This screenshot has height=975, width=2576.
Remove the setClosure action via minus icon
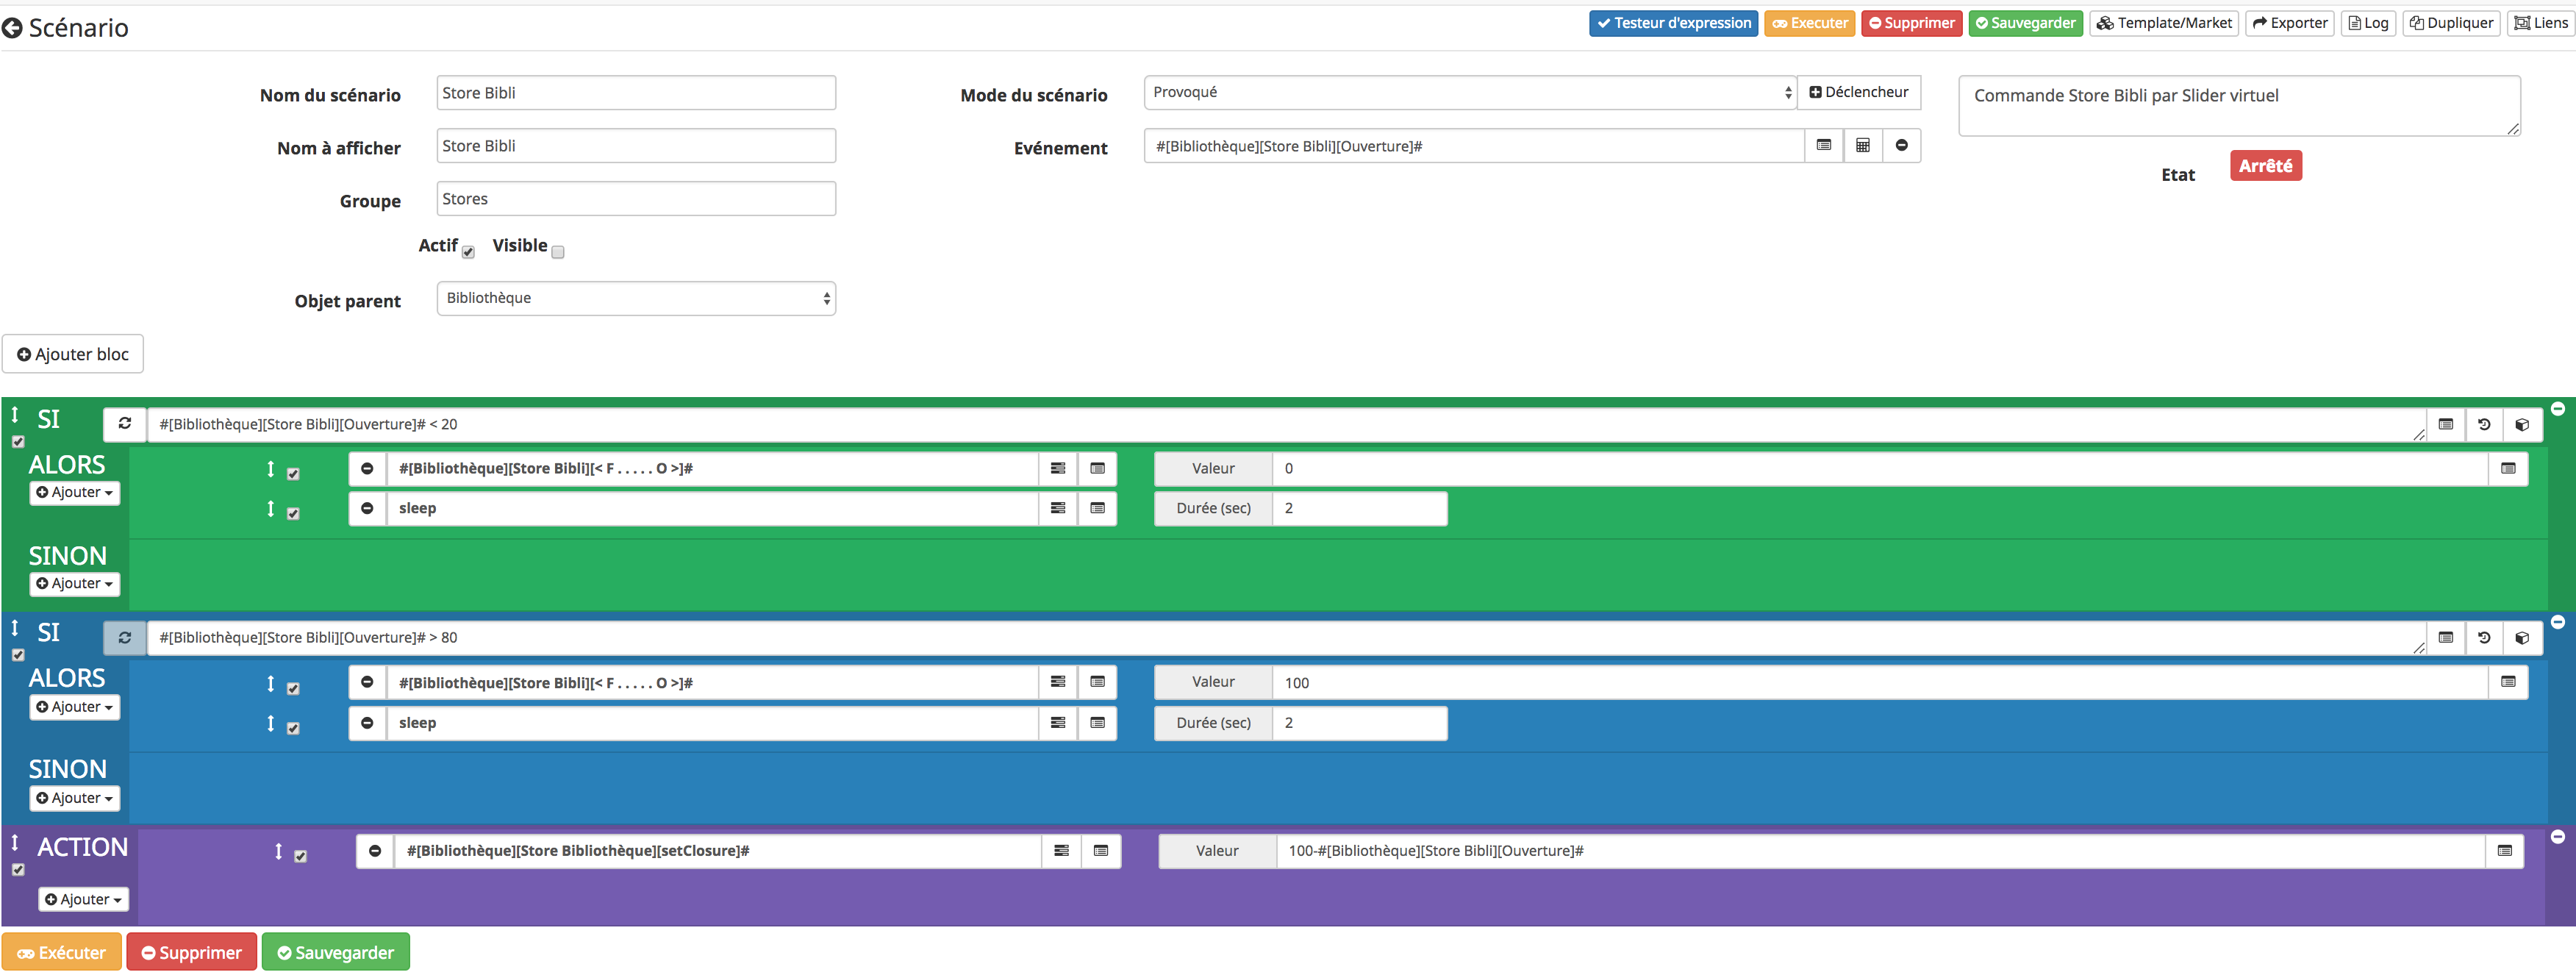(375, 851)
